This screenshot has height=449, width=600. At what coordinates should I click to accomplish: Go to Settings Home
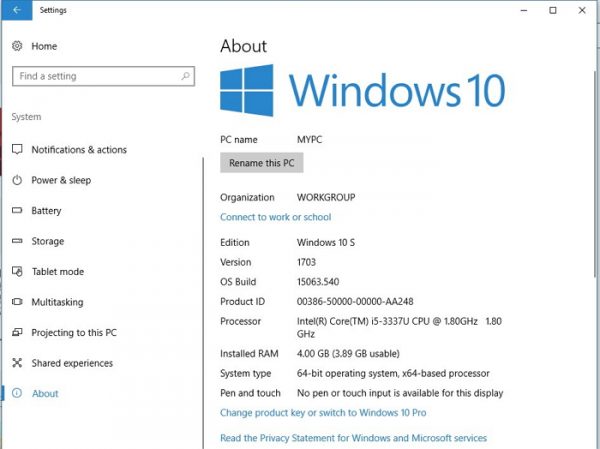click(44, 46)
